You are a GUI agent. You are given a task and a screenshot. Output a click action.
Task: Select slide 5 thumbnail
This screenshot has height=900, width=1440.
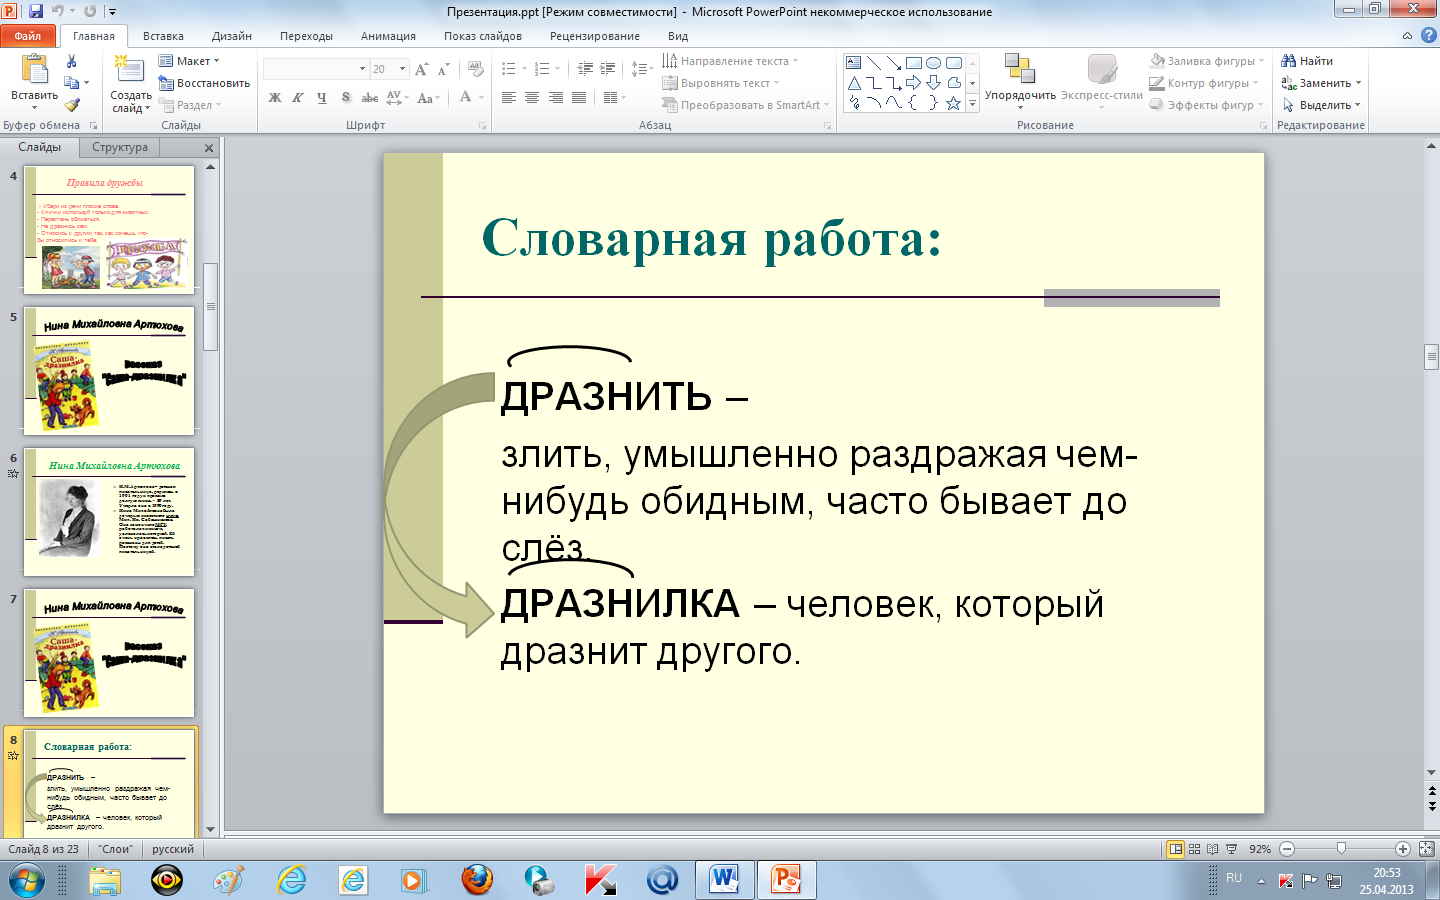[109, 370]
